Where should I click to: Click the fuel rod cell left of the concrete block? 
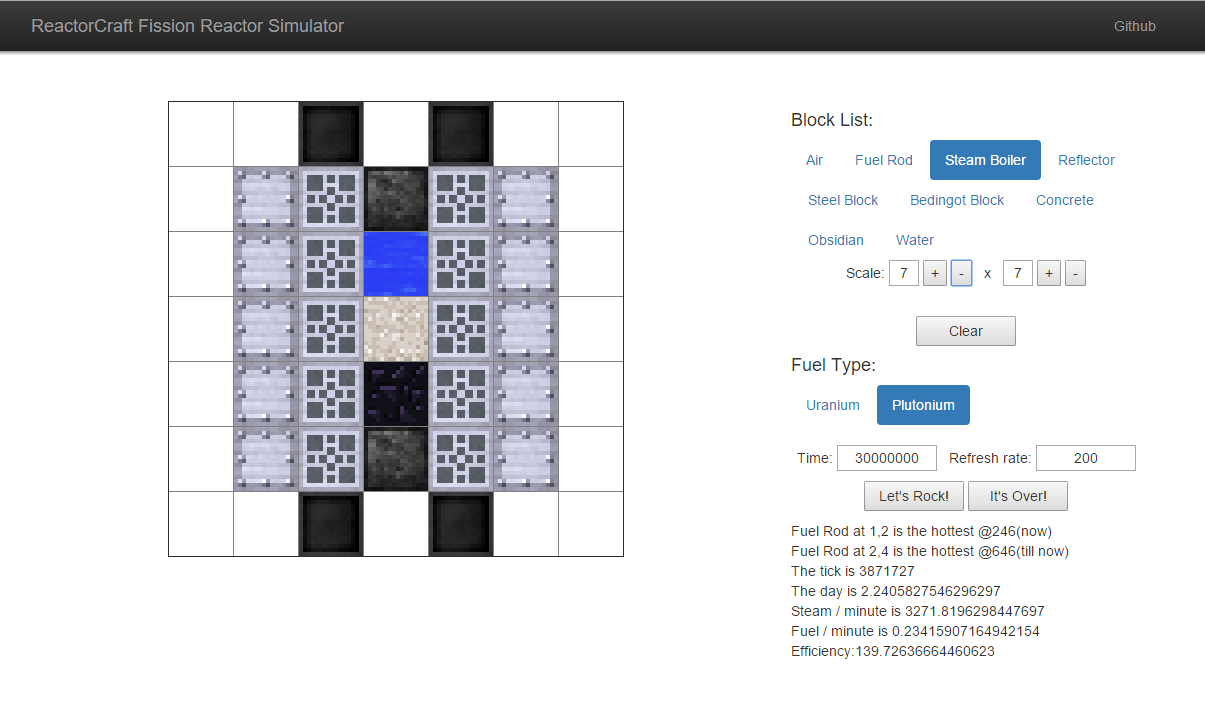(x=331, y=329)
